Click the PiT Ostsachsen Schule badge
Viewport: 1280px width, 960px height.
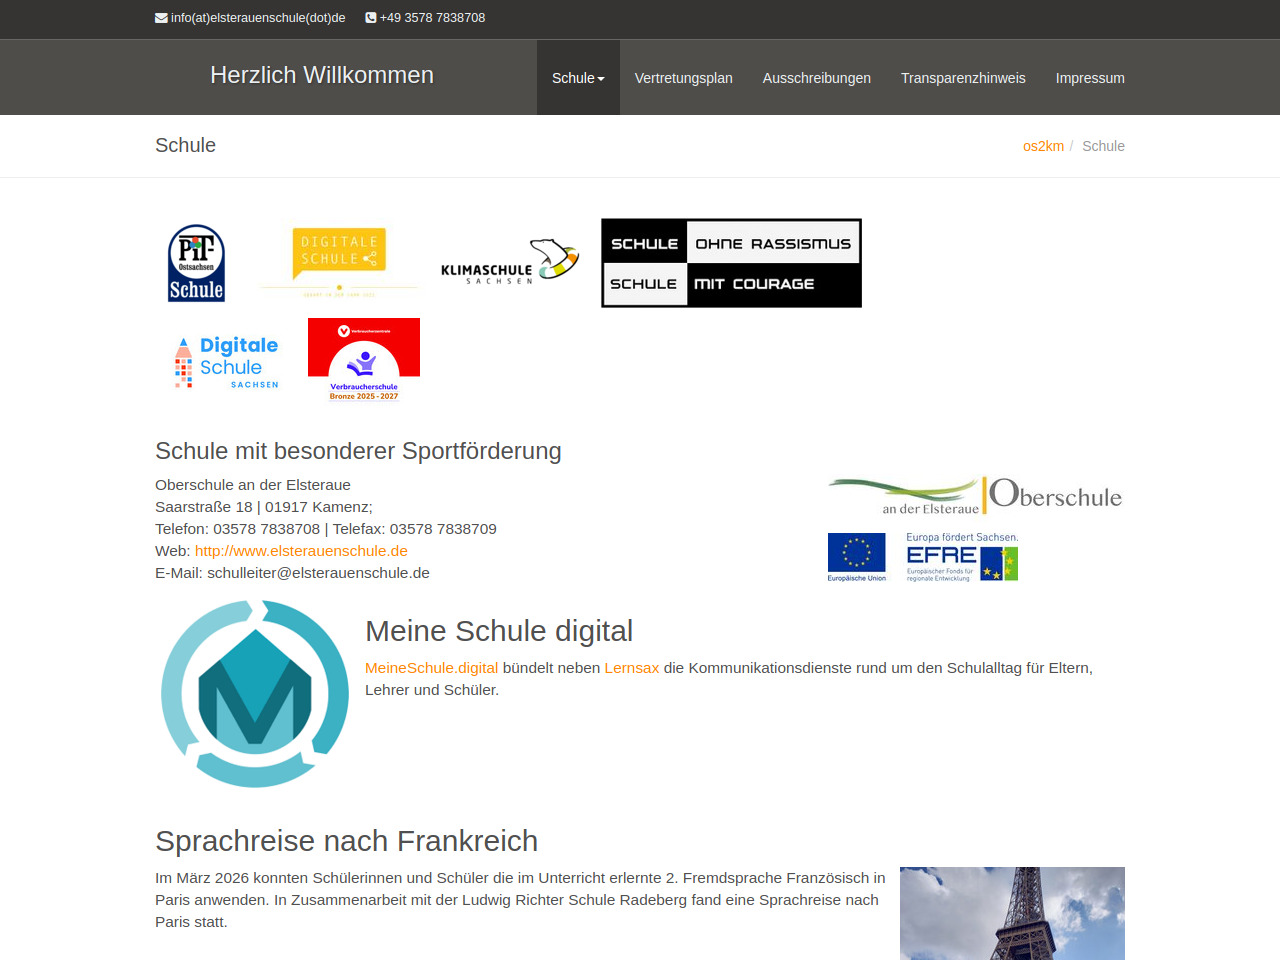196,263
